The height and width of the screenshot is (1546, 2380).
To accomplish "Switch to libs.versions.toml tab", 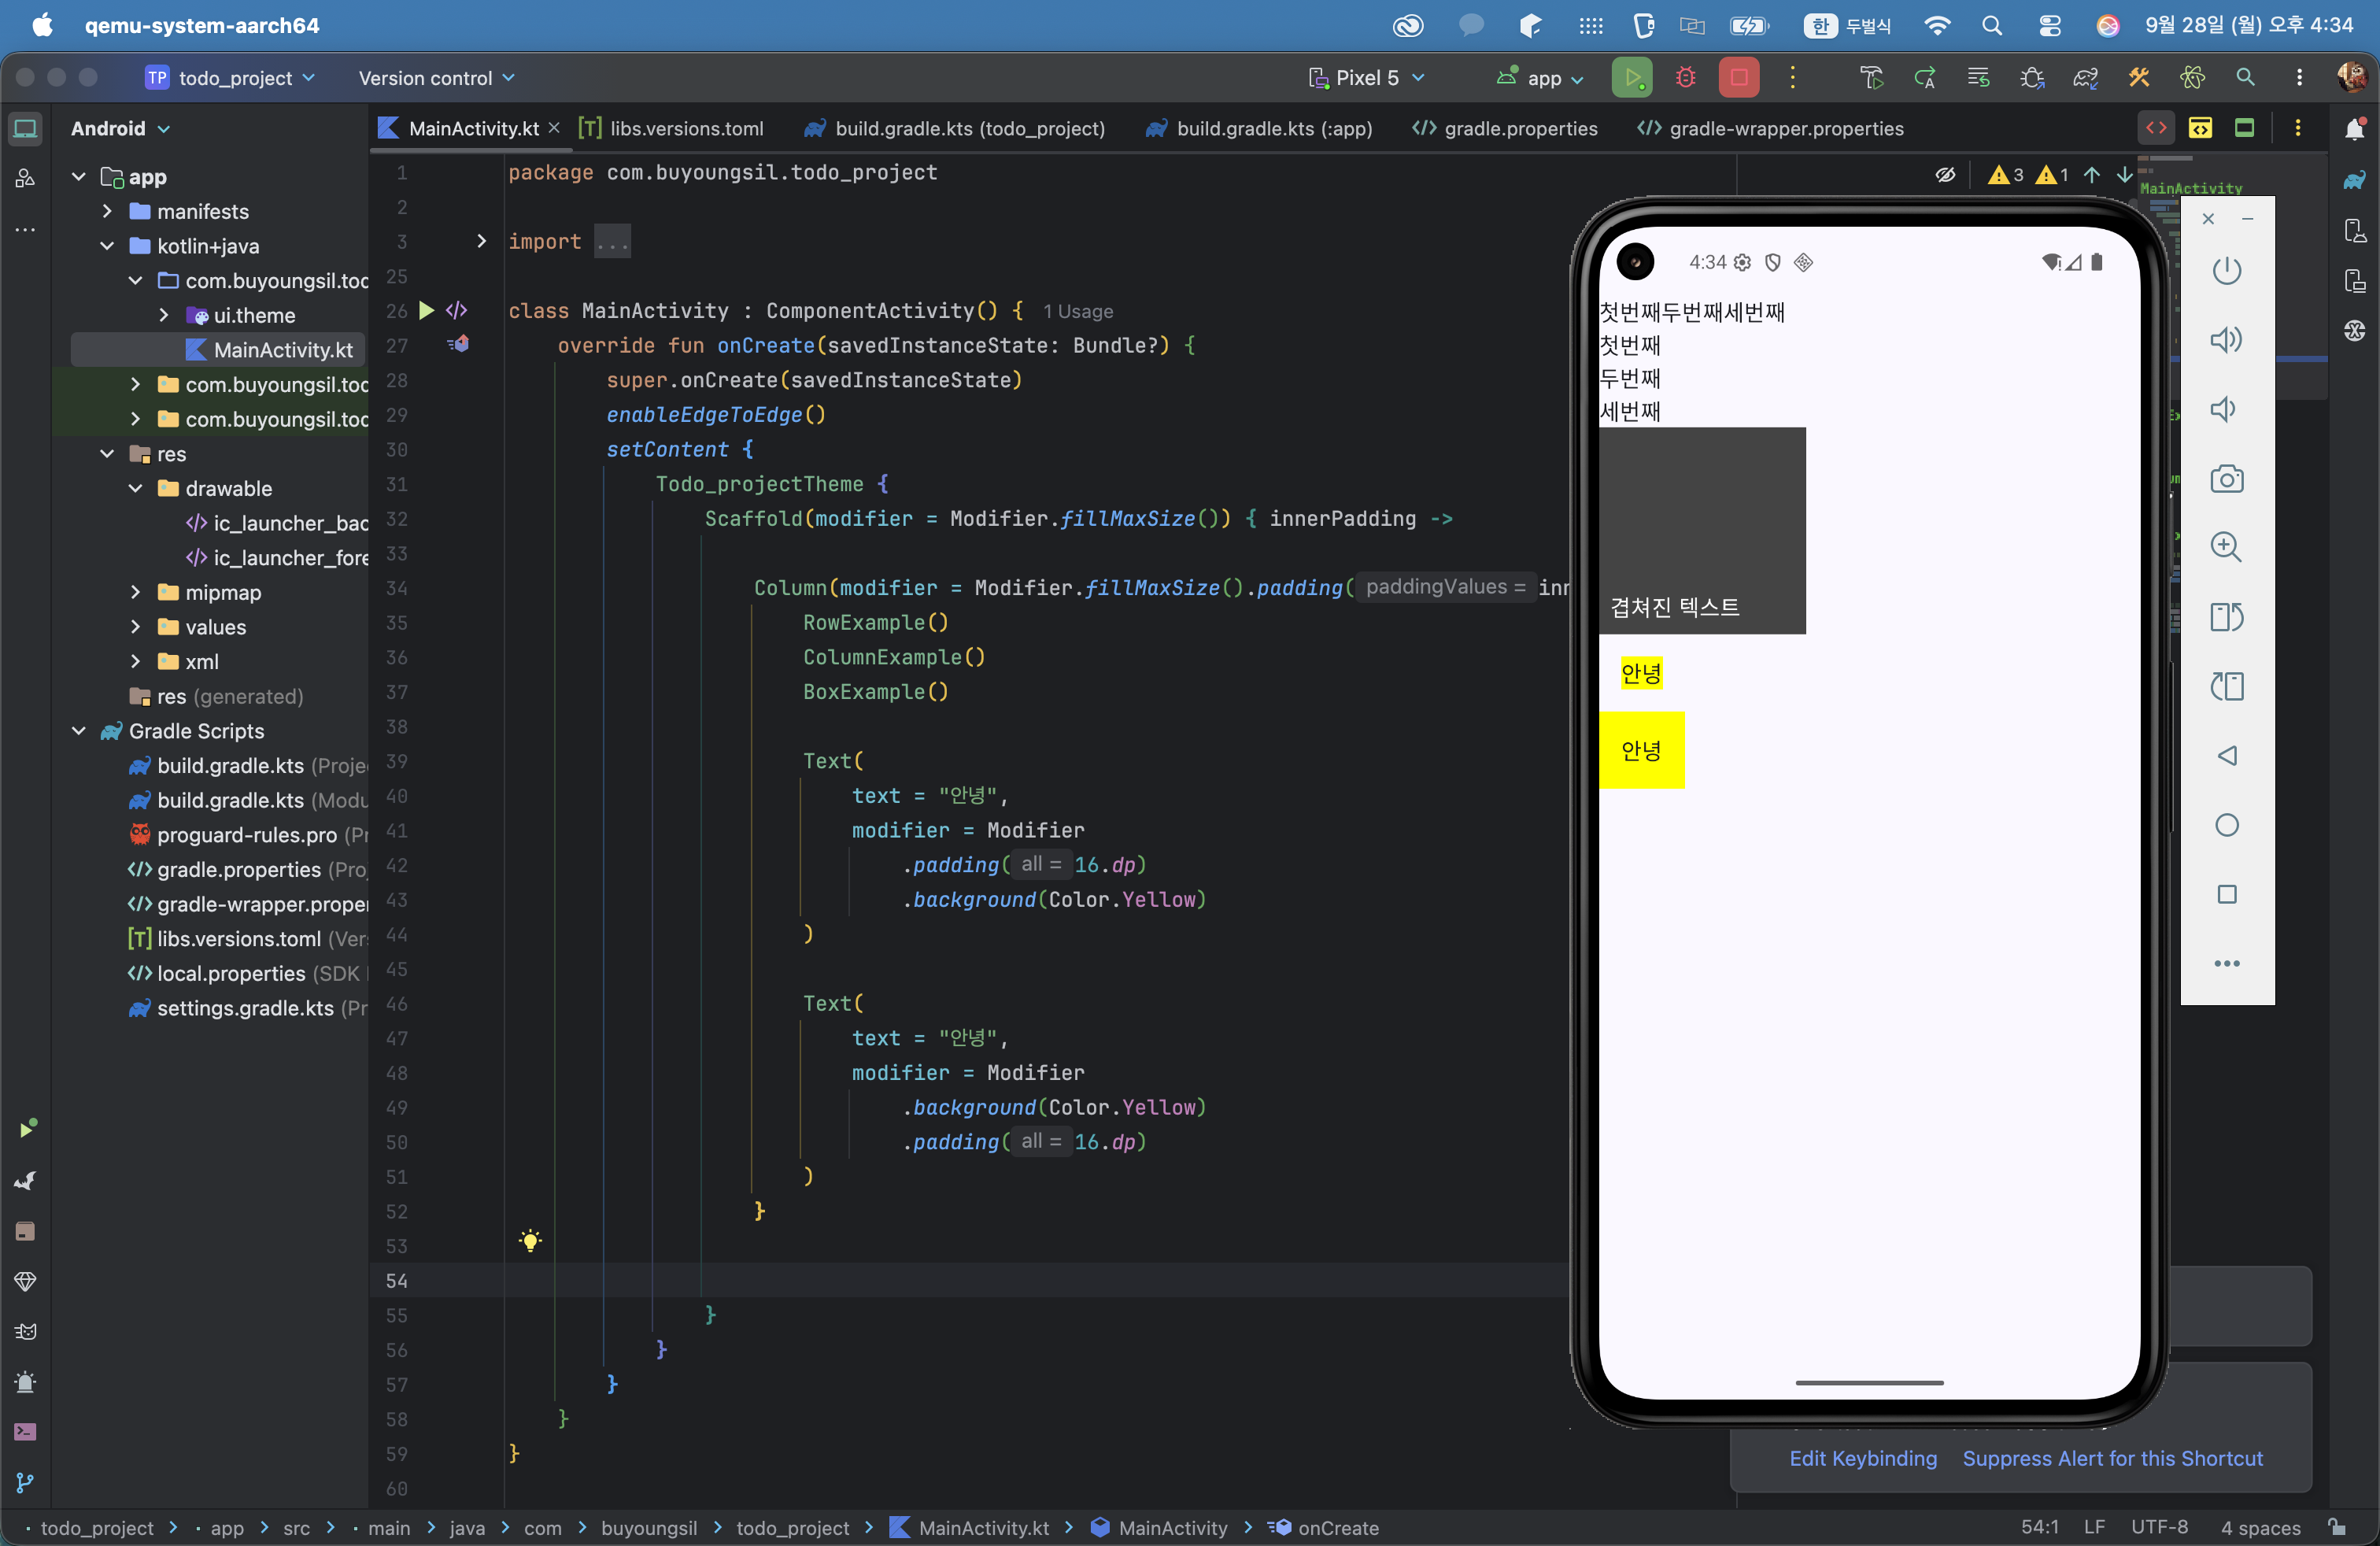I will pos(672,128).
